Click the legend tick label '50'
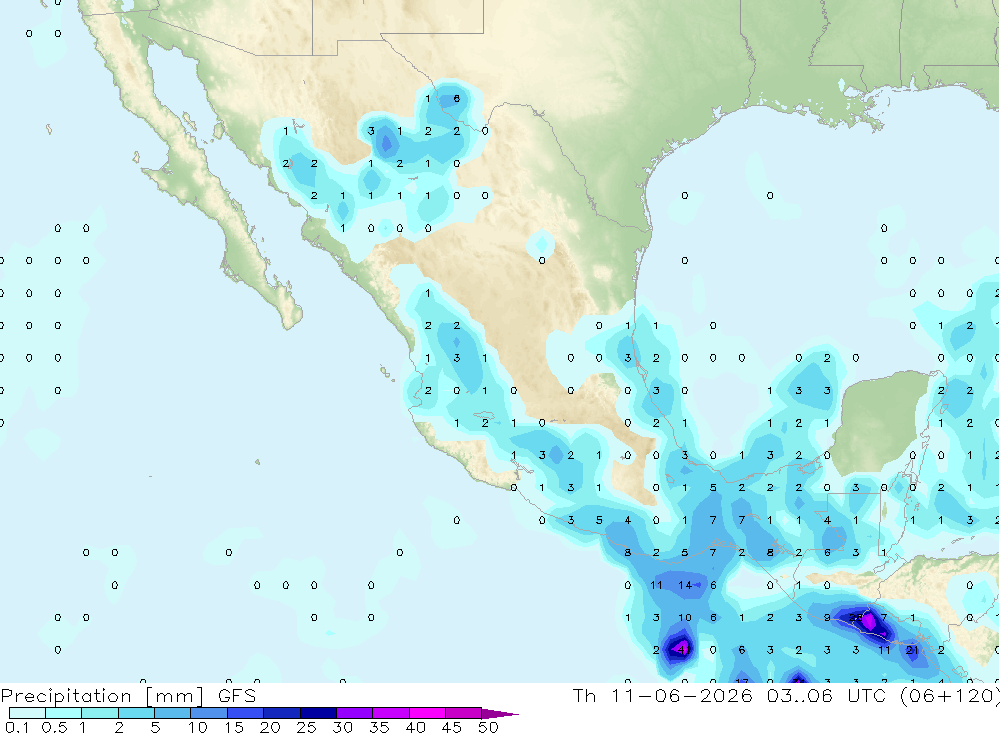 (x=488, y=727)
